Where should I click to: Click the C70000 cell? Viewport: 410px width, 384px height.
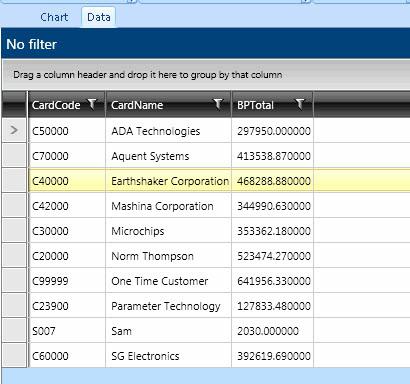67,156
